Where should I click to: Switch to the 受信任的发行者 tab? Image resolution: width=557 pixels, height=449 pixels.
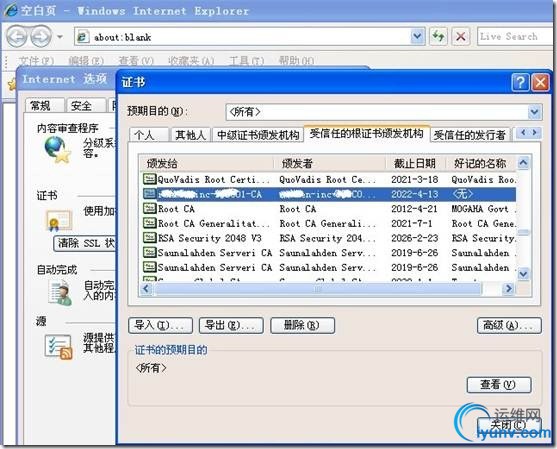pos(470,135)
